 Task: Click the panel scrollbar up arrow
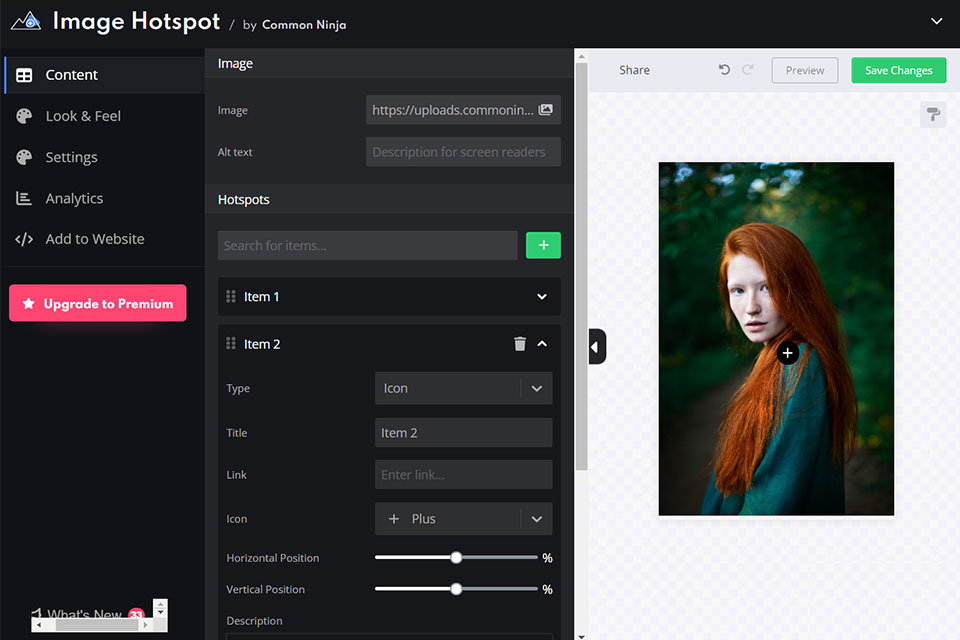[581, 56]
